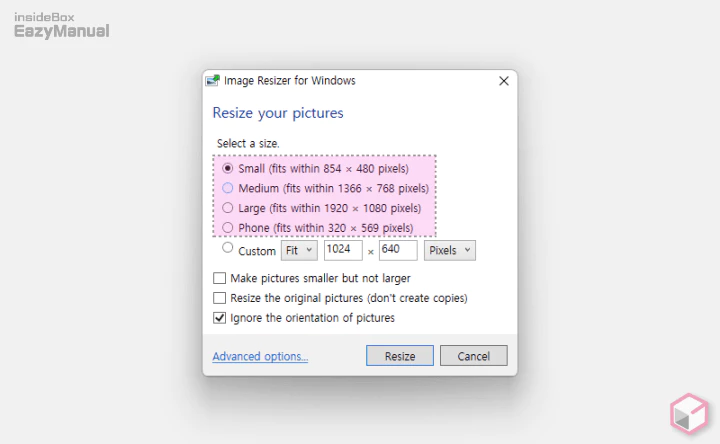Click the Image Resizer app icon in title bar

[213, 81]
